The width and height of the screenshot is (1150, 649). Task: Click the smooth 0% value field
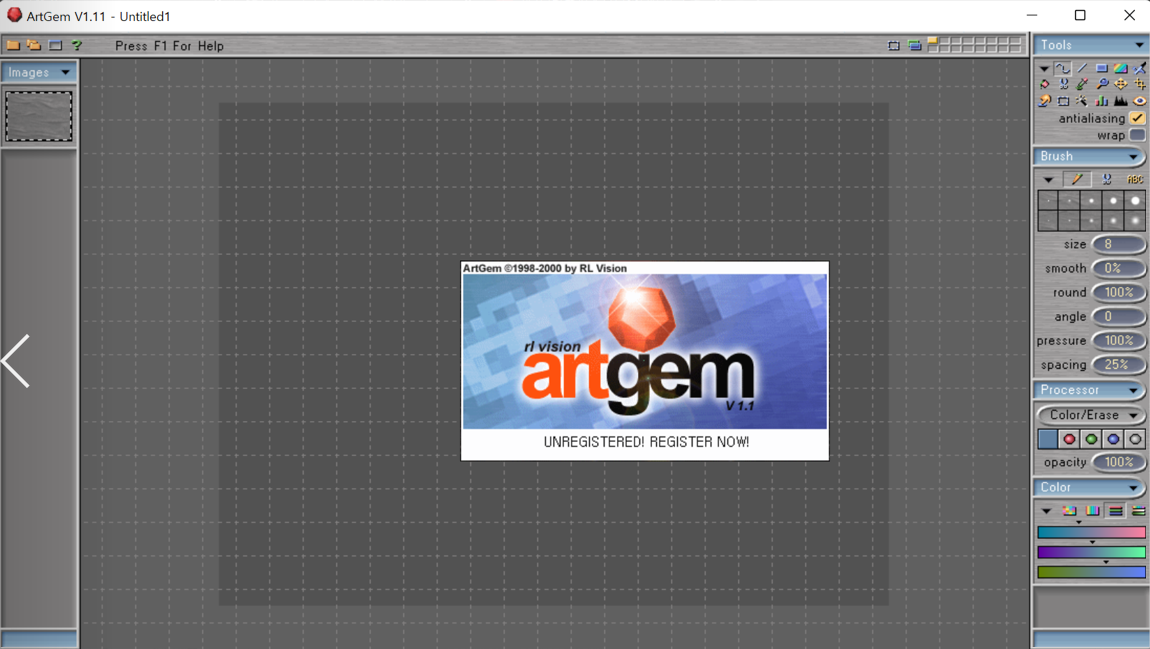(1118, 268)
